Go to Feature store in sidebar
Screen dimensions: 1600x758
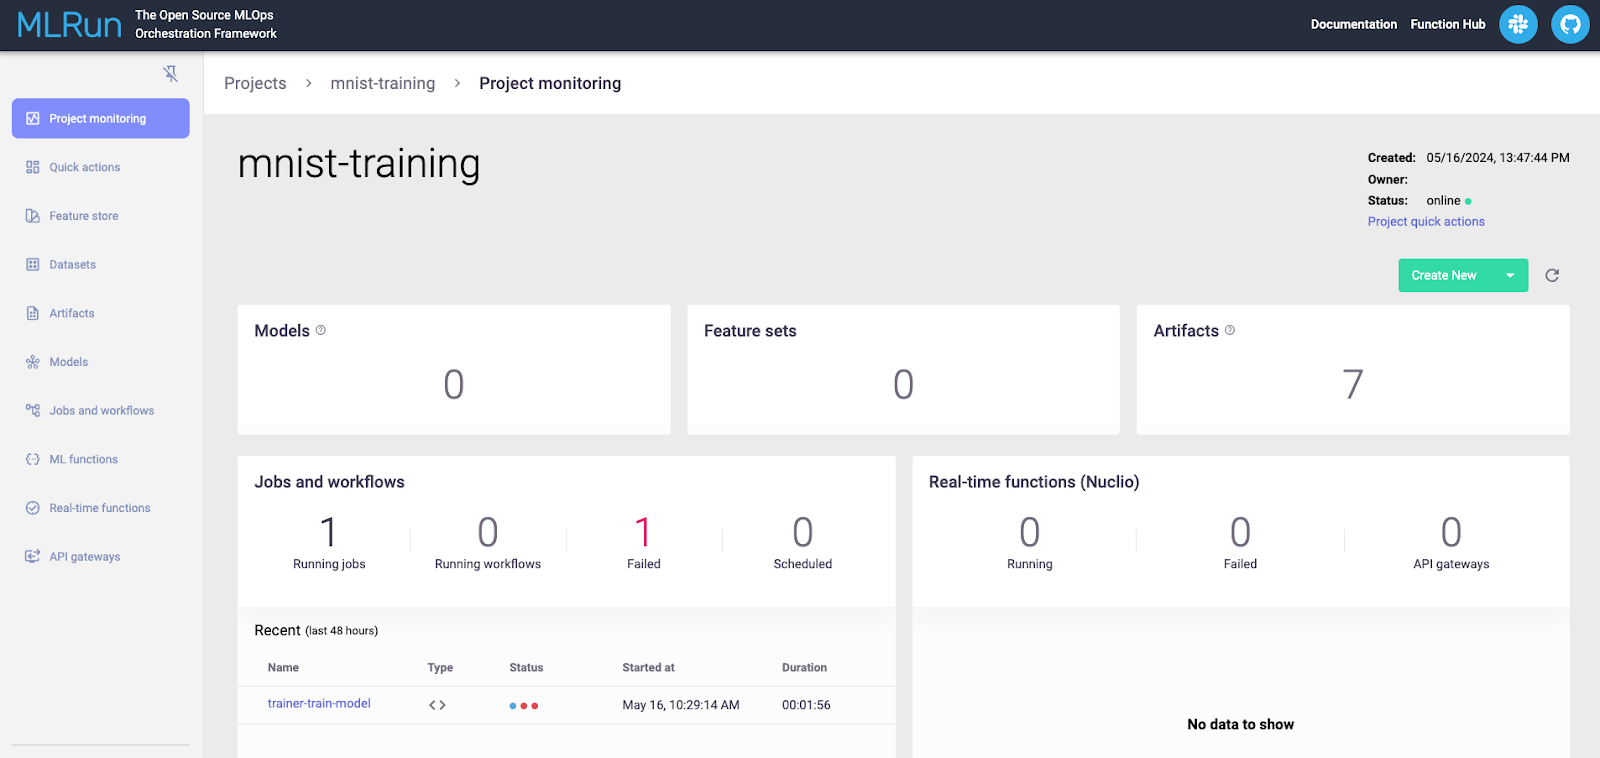(x=84, y=216)
